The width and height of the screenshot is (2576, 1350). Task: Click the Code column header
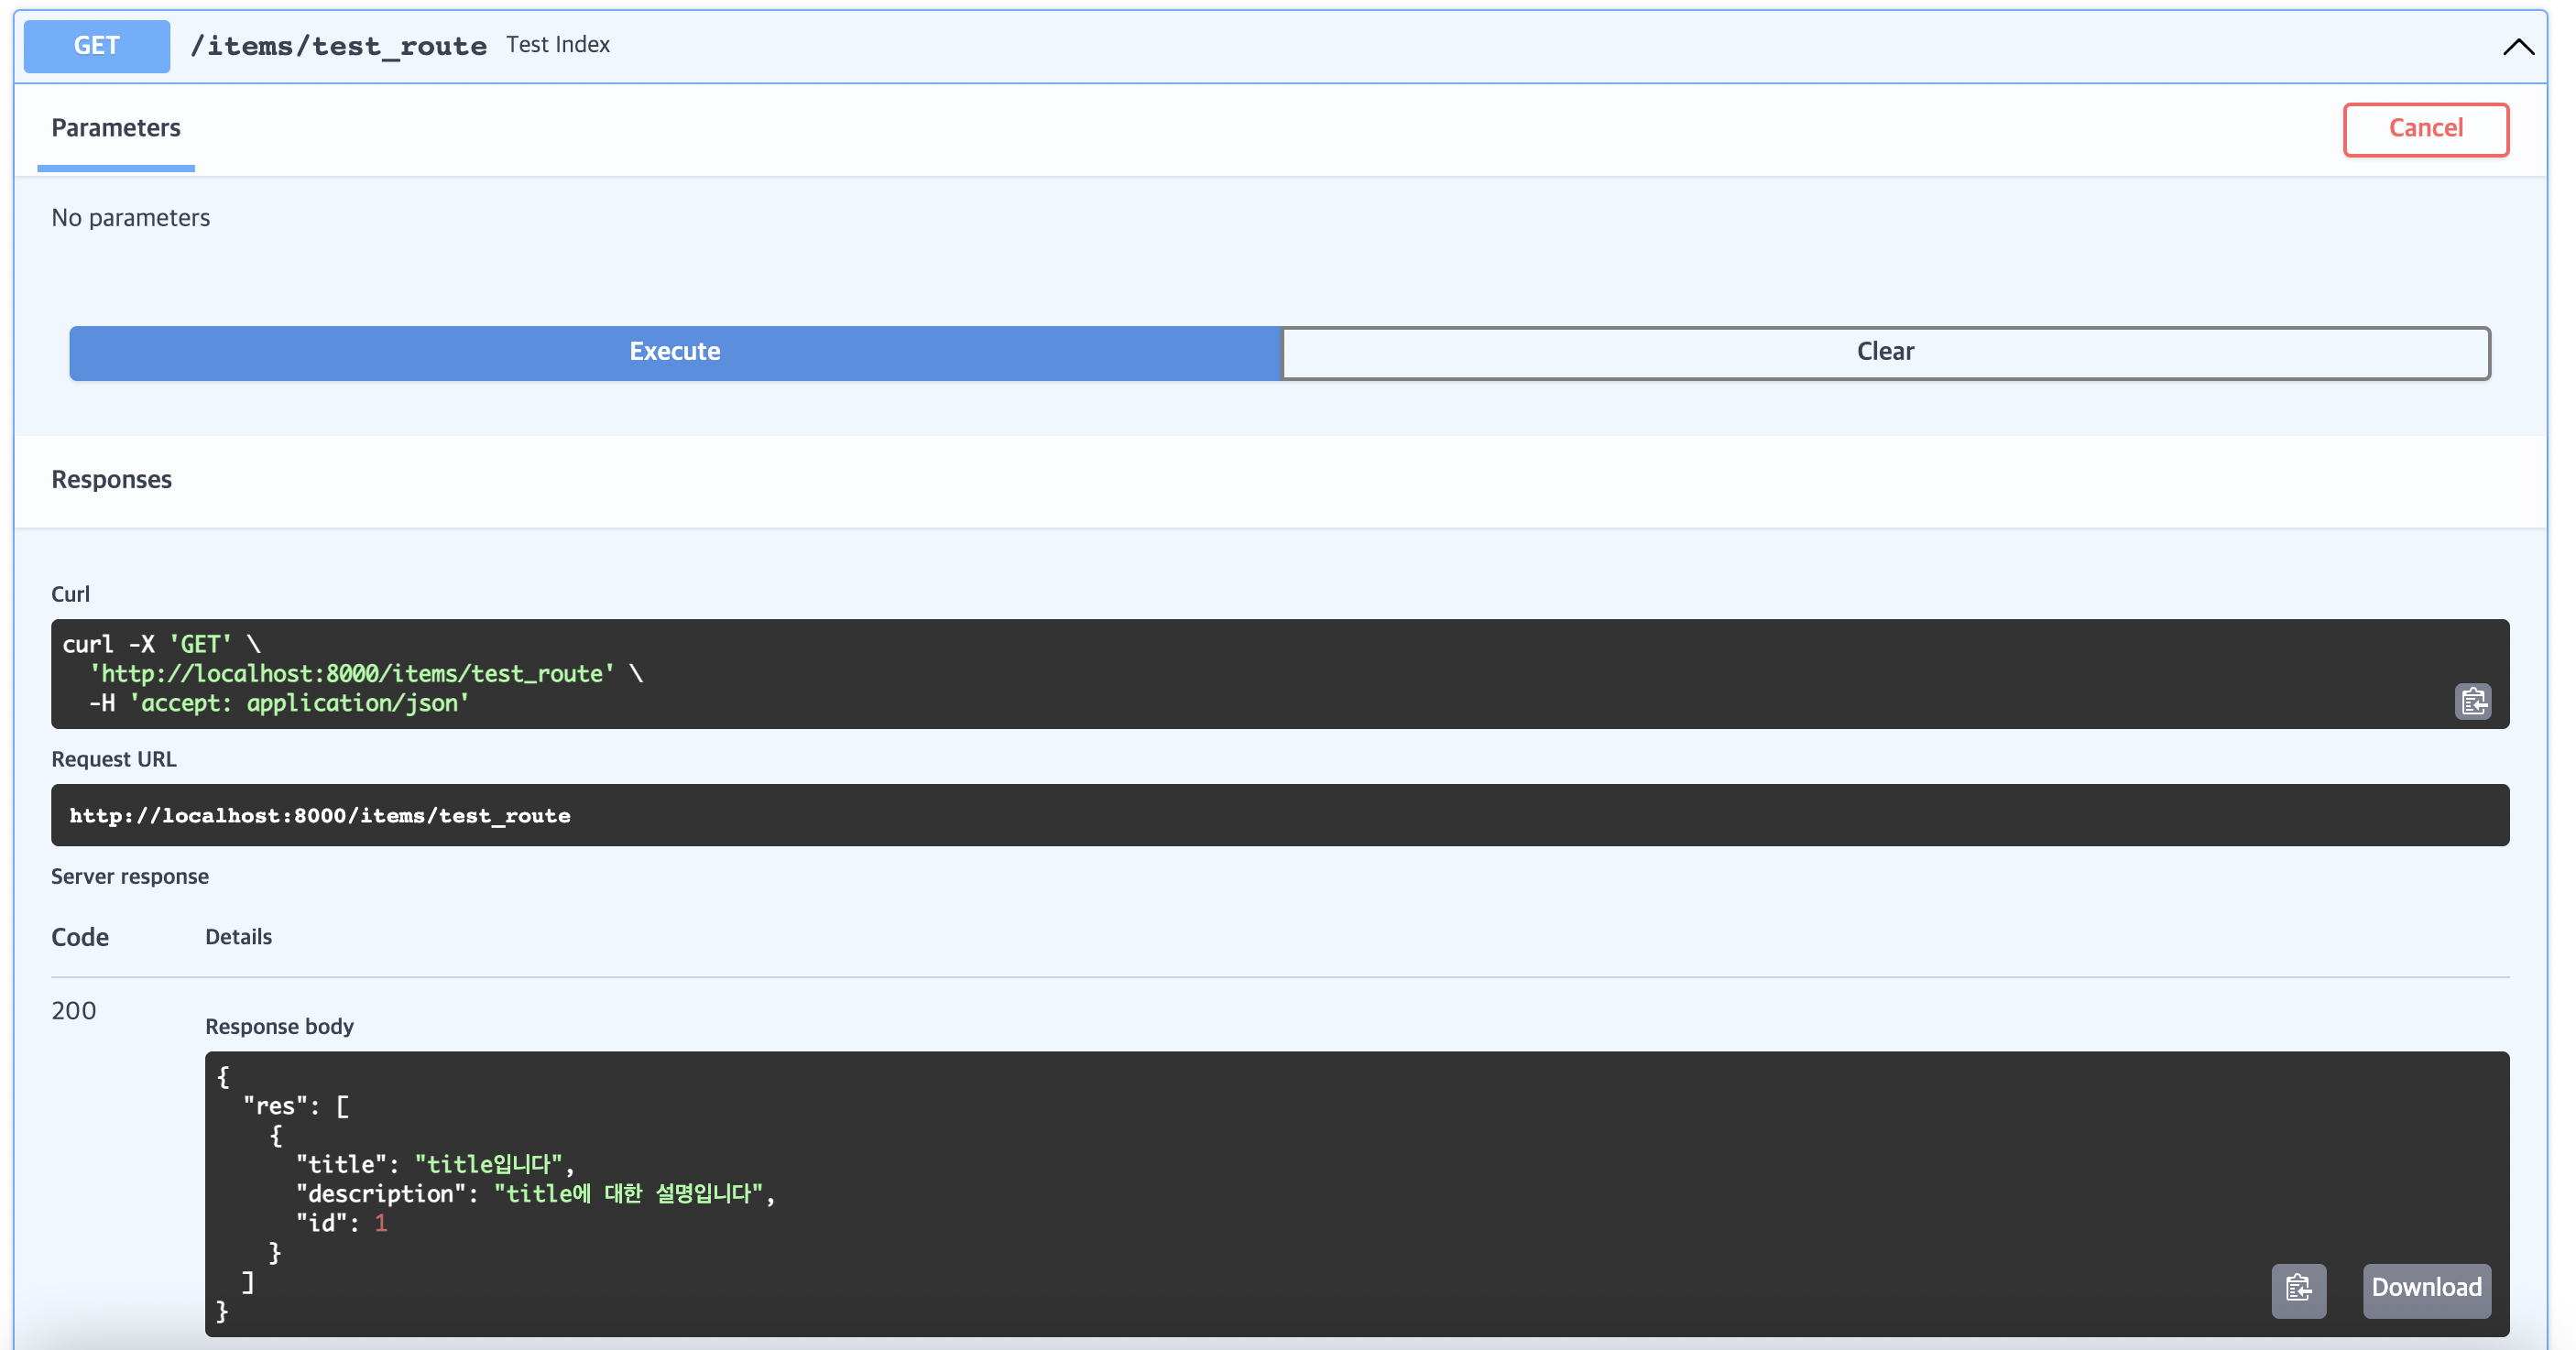tap(80, 938)
